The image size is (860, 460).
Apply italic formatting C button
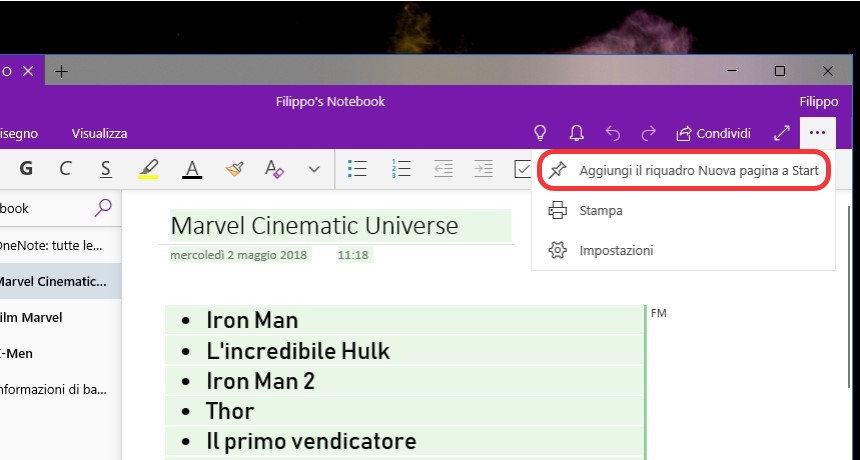coord(65,168)
